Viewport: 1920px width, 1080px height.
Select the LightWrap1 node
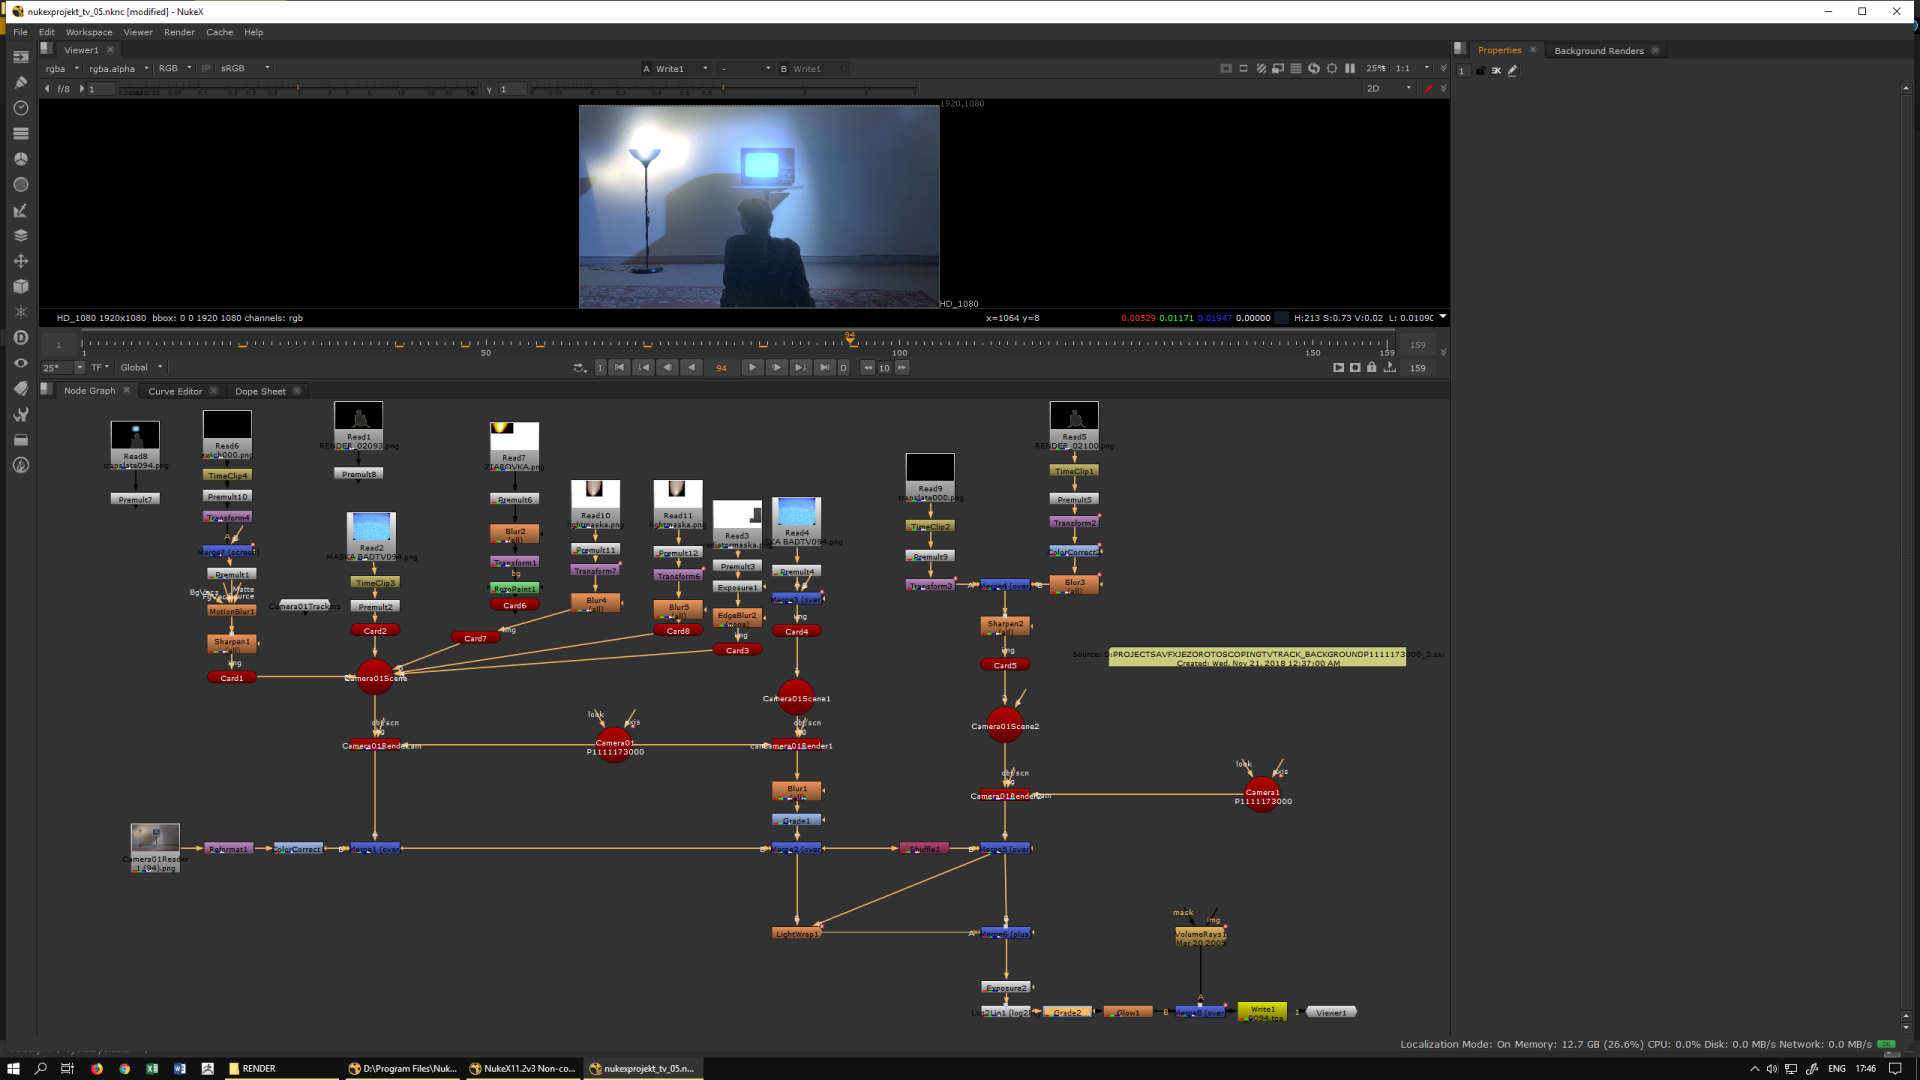(797, 933)
